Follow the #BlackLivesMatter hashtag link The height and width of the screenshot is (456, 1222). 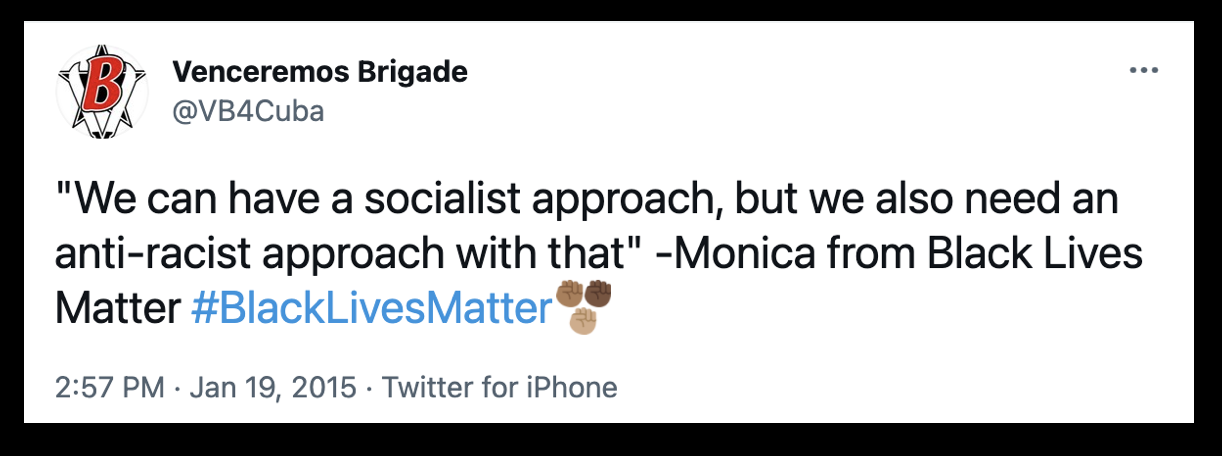click(x=370, y=309)
